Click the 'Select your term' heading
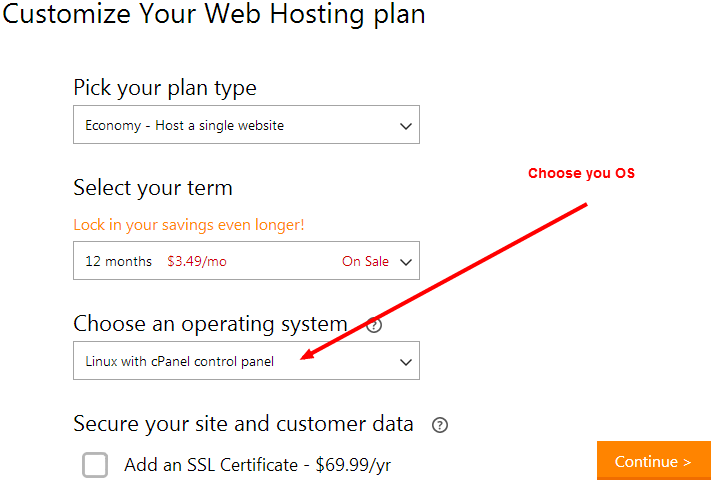 pyautogui.click(x=153, y=188)
